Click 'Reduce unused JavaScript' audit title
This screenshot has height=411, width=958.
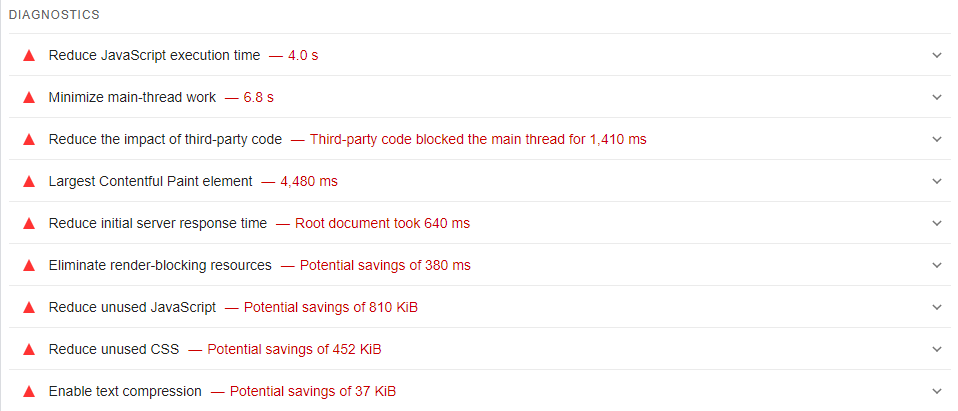[132, 307]
